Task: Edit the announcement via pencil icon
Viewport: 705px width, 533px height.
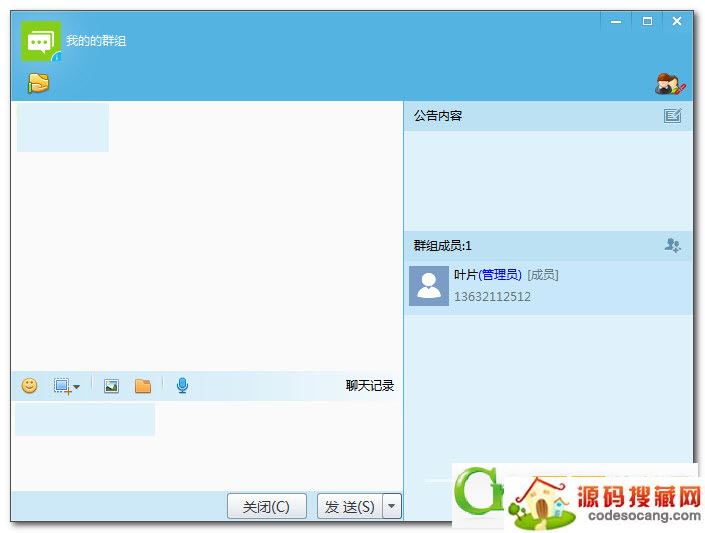Action: pyautogui.click(x=672, y=116)
